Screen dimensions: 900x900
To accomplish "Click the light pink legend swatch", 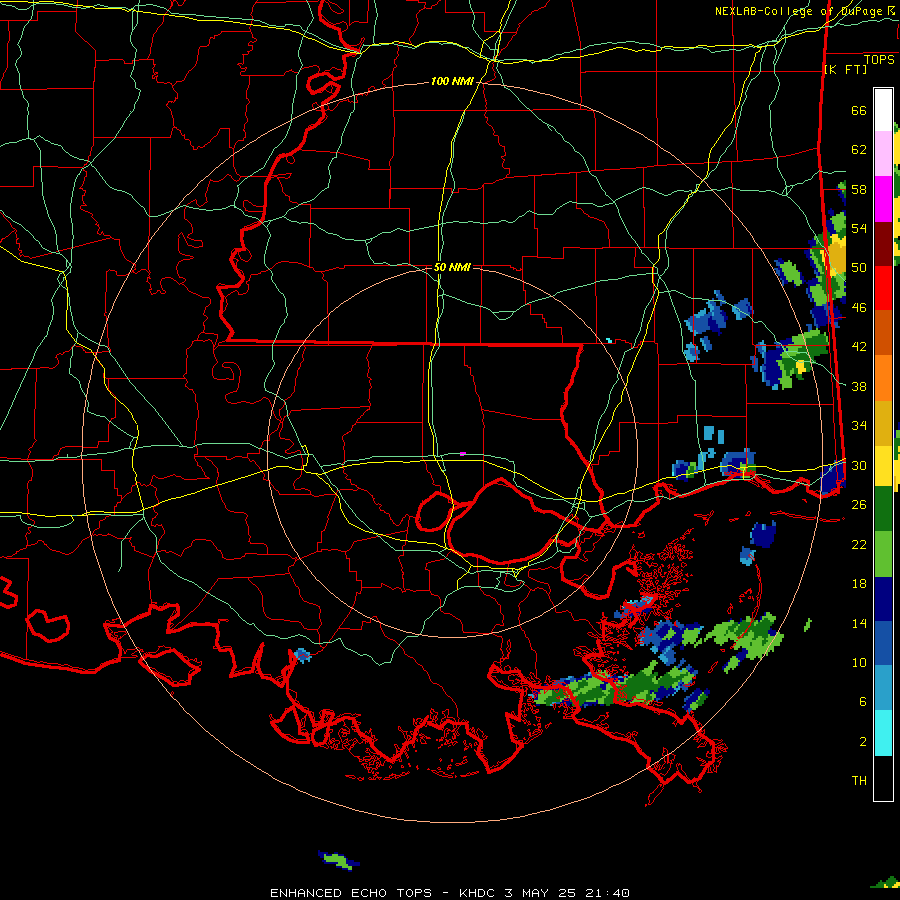I will pyautogui.click(x=883, y=154).
